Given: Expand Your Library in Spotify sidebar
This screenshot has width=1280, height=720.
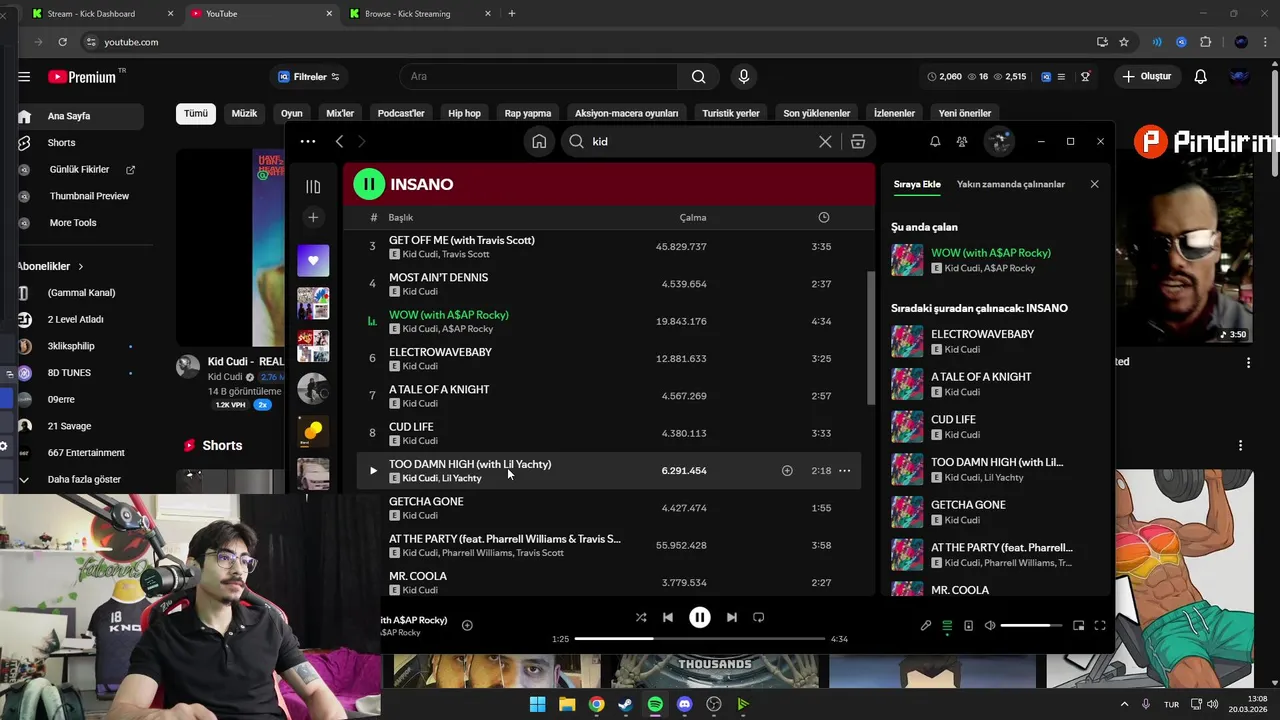Looking at the screenshot, I should (x=313, y=187).
